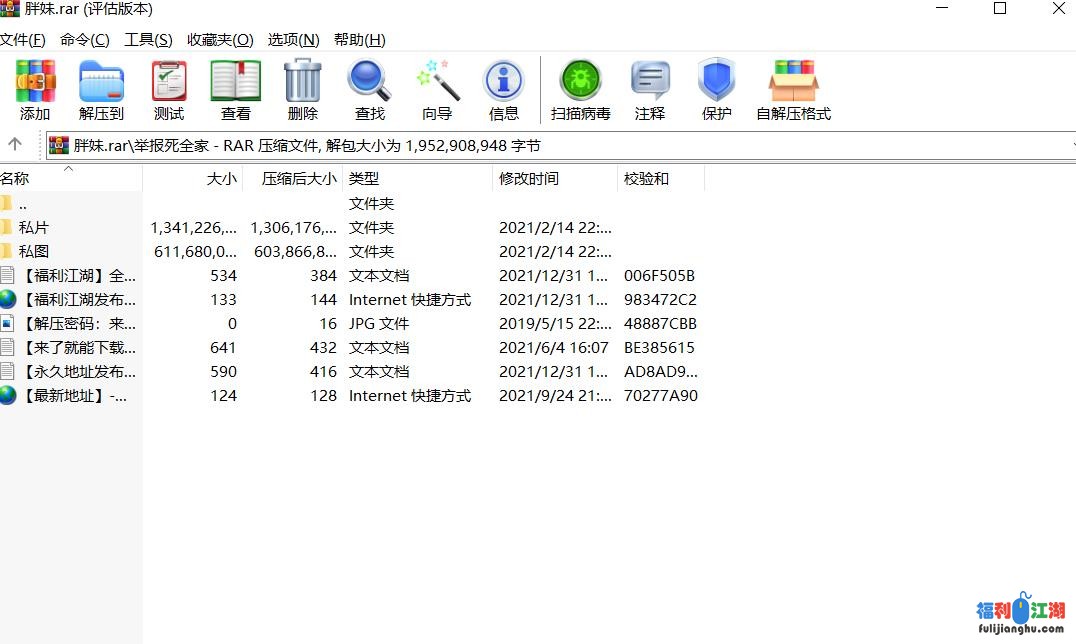Open the 查找 (Find) magnifier tool

(369, 90)
